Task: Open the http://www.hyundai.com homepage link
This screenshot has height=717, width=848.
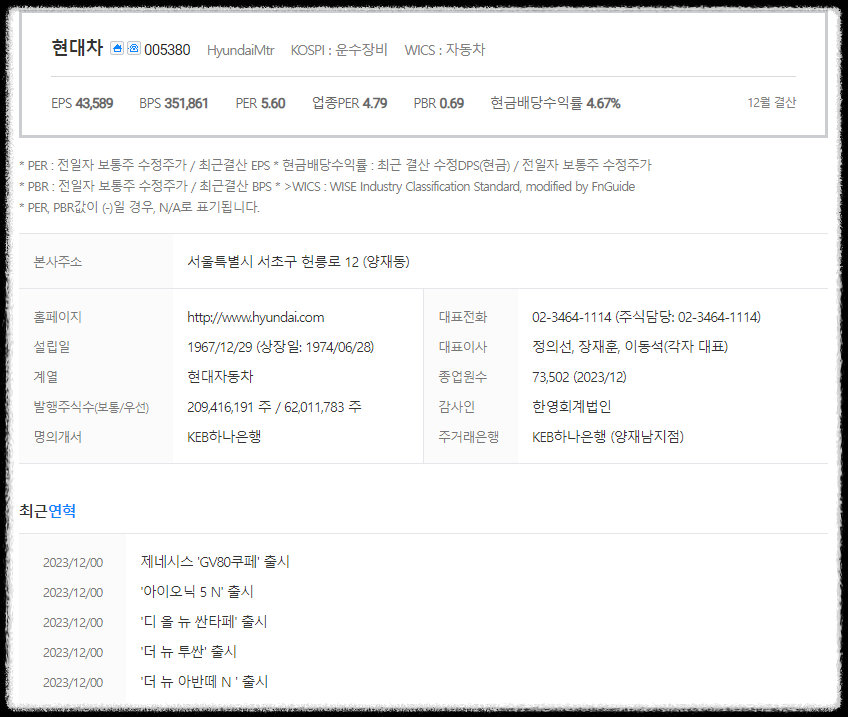Action: point(256,317)
